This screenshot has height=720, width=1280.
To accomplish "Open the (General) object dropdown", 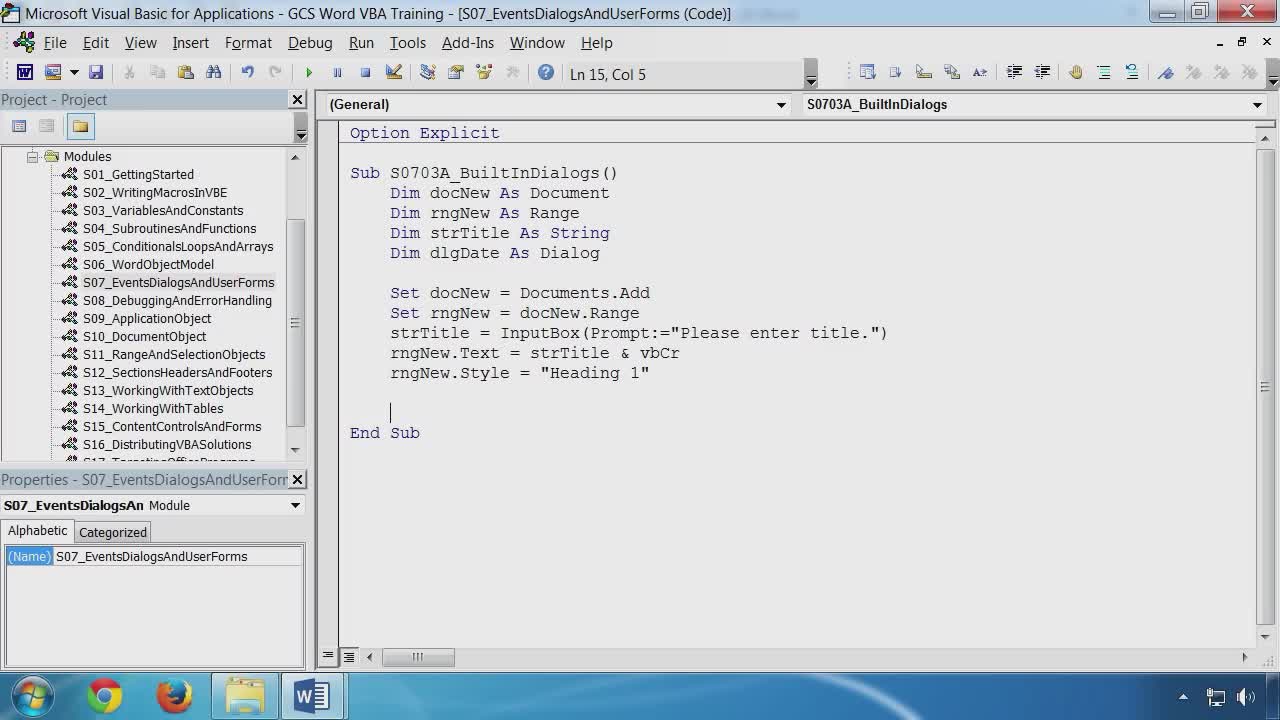I will point(781,105).
